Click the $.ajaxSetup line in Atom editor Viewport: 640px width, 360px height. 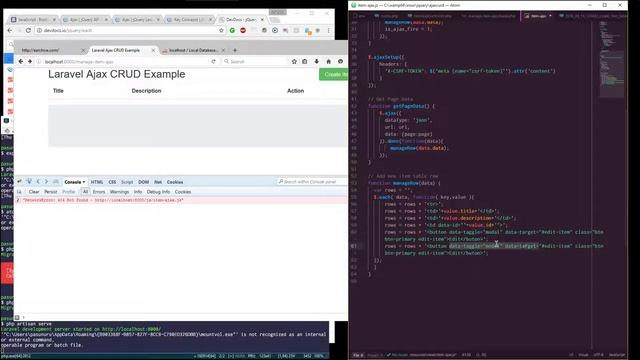tap(386, 57)
